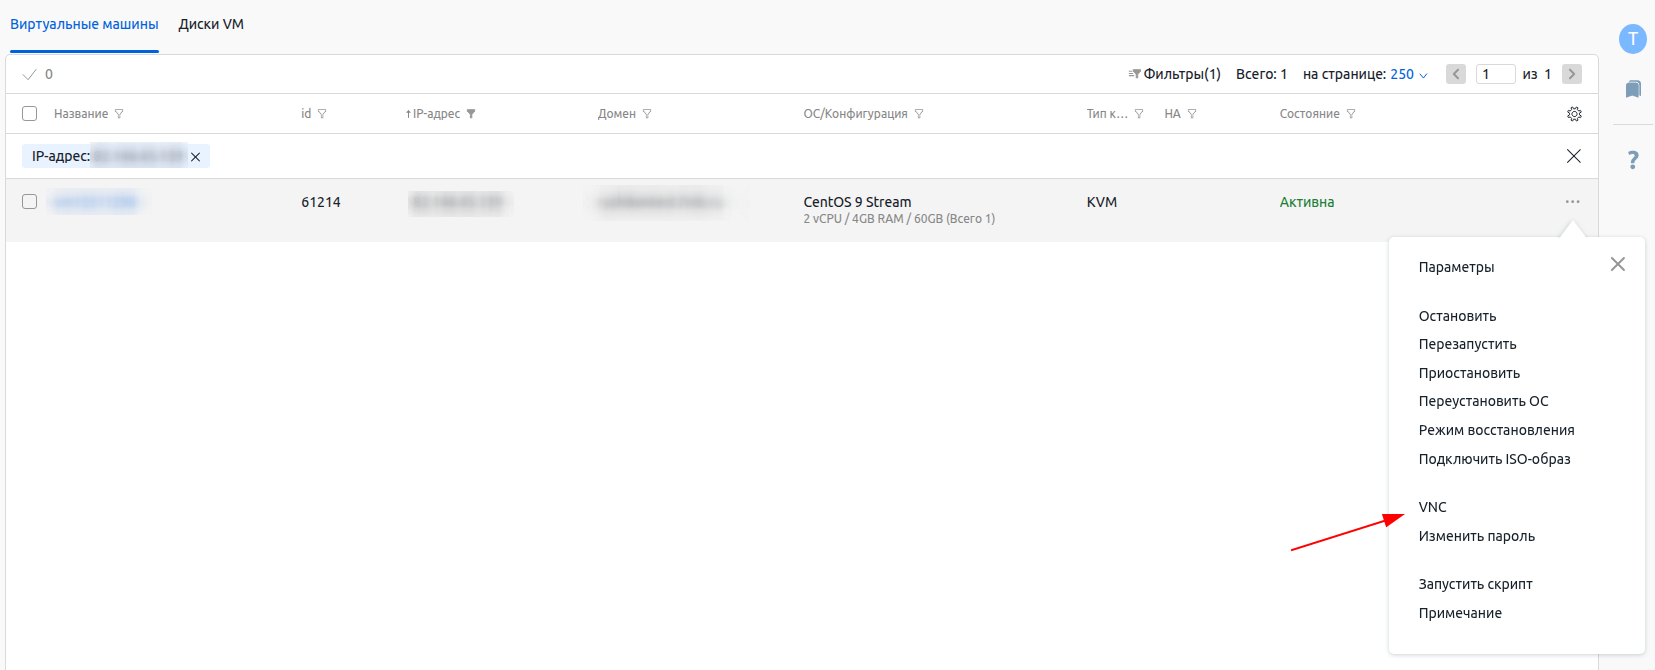
Task: Click the Название column filter icon
Action: (119, 114)
